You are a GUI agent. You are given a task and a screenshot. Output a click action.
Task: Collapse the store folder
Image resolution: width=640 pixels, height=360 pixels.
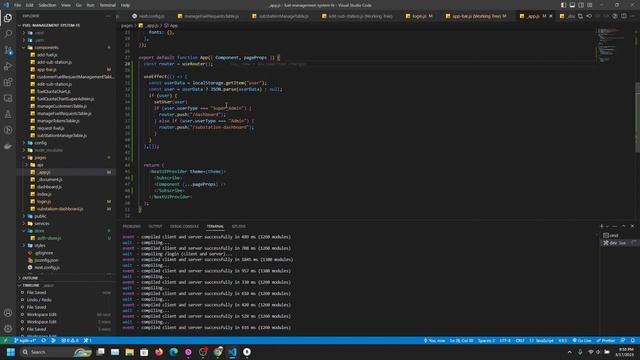[66, 231]
